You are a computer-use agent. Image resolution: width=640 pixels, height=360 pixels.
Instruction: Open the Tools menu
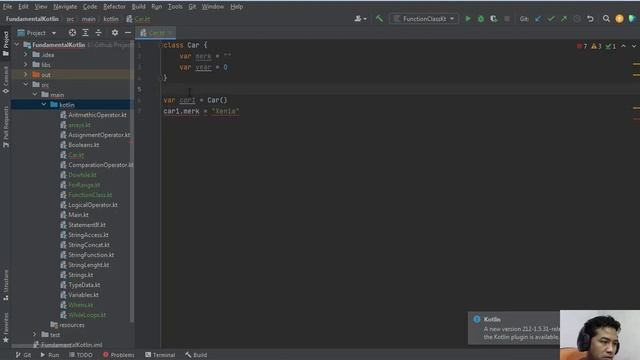[x=175, y=7]
